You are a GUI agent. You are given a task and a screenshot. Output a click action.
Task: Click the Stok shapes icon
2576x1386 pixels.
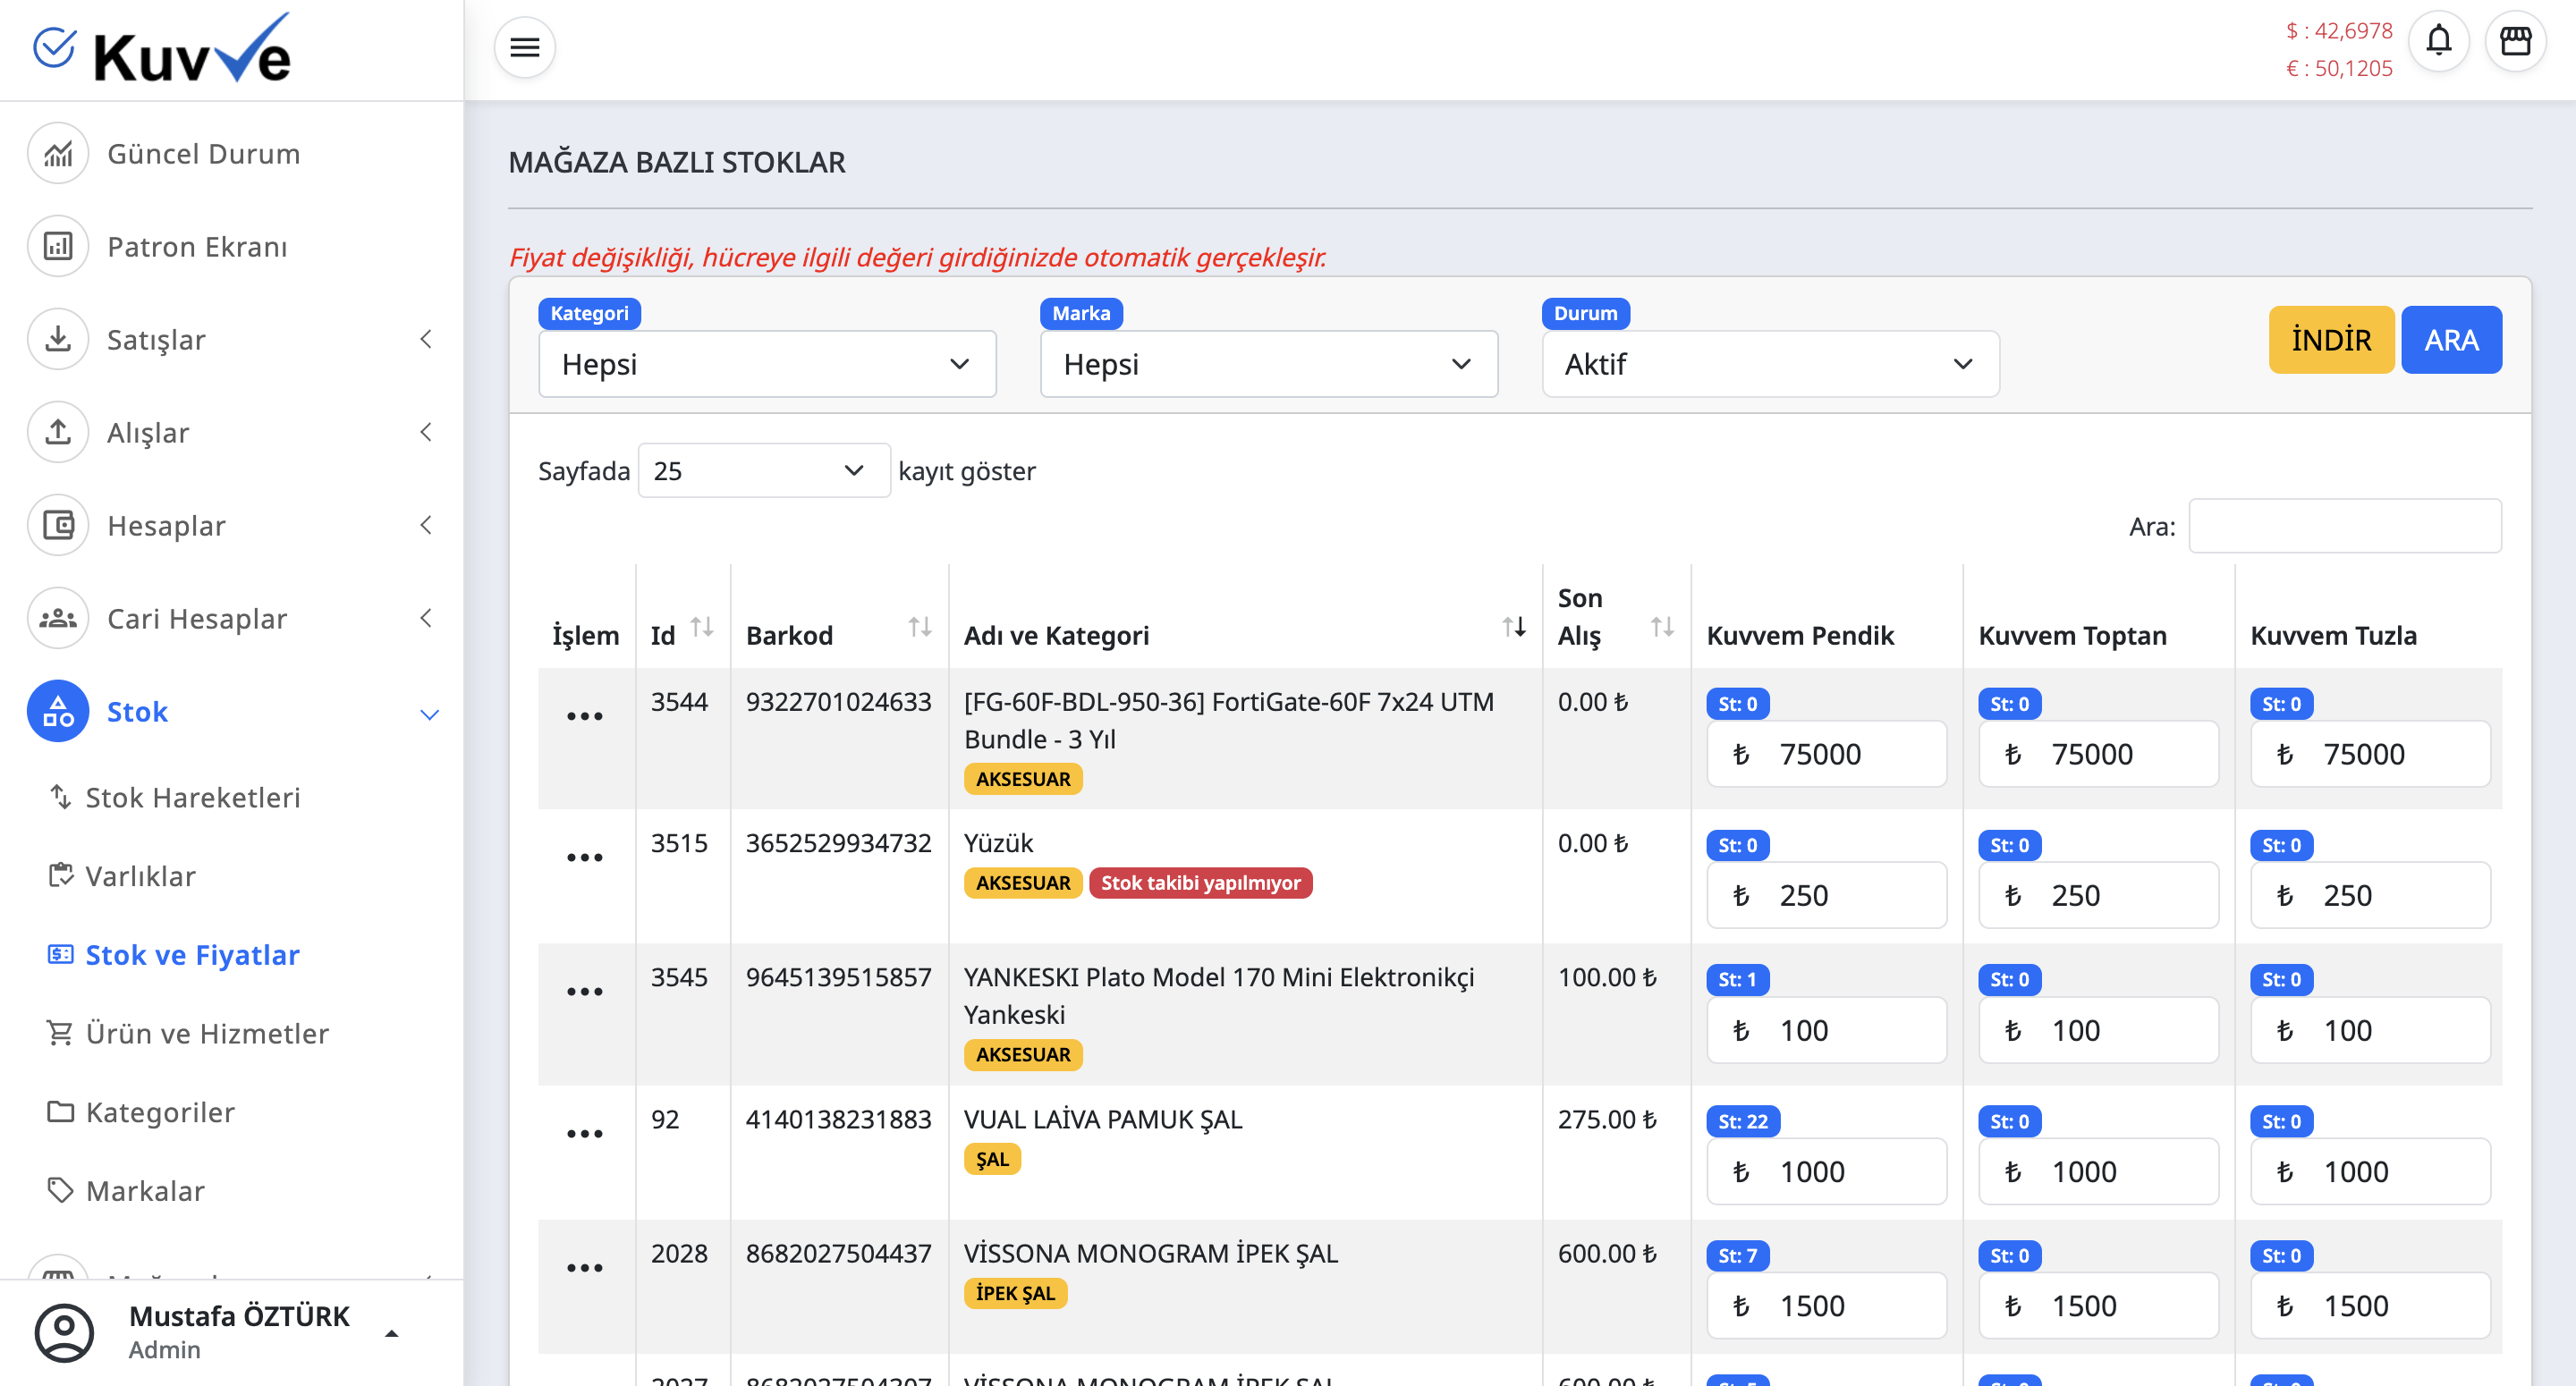click(x=58, y=711)
